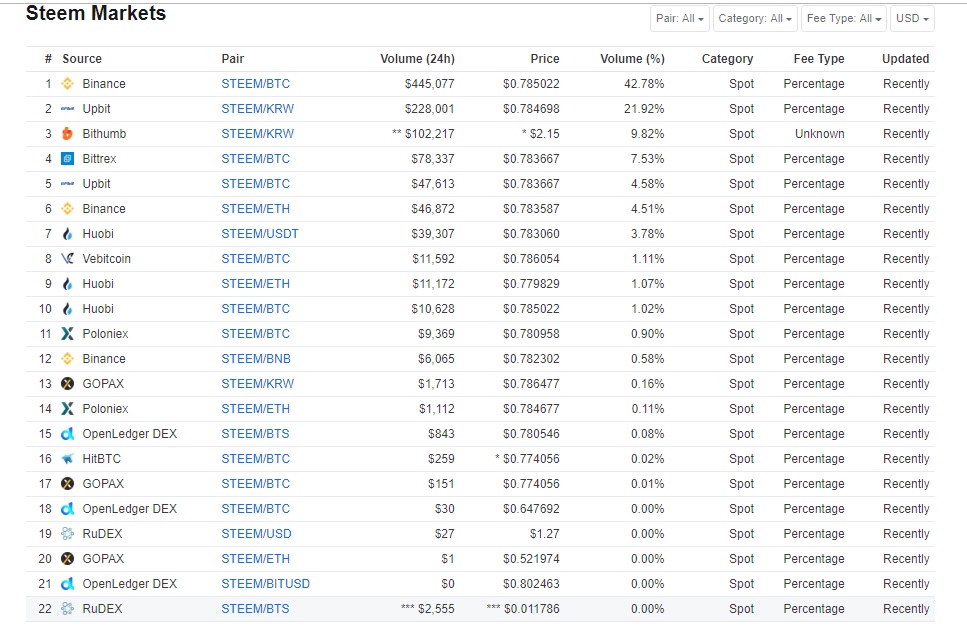
Task: Click the $0.011786 price in row 22
Action: [532, 609]
